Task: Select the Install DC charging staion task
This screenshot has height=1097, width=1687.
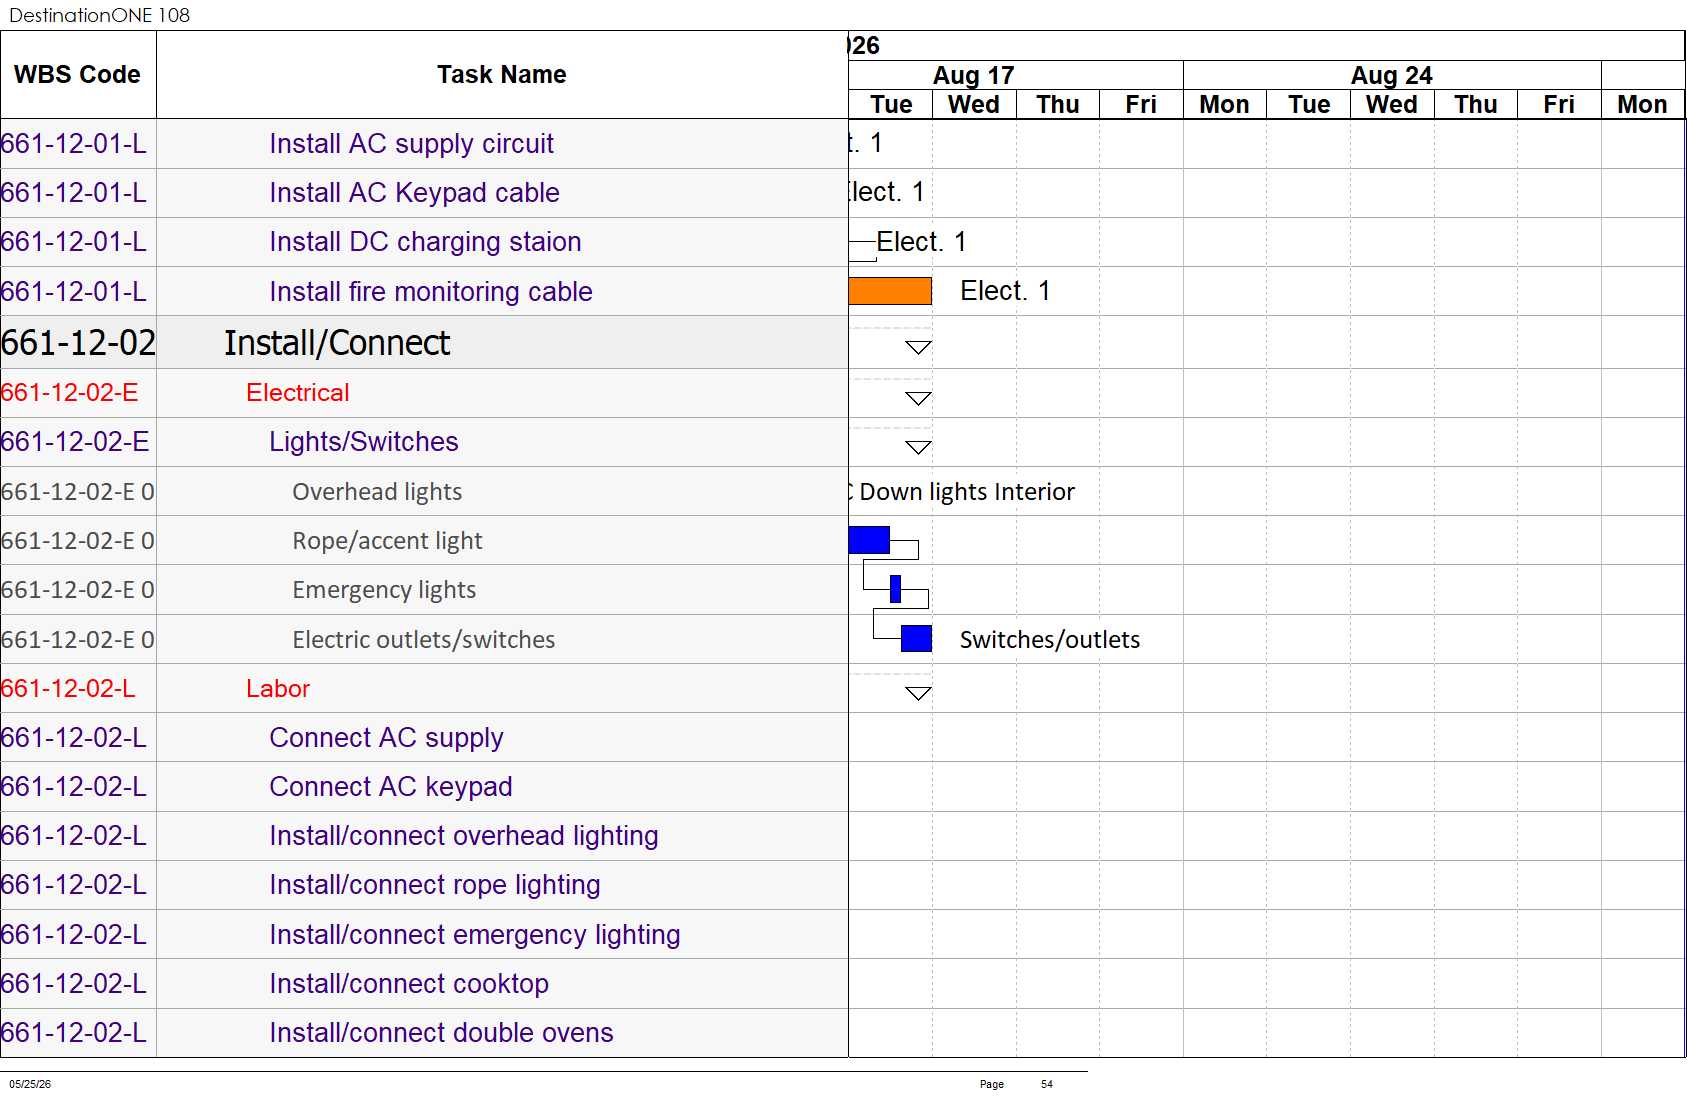Action: pyautogui.click(x=425, y=242)
